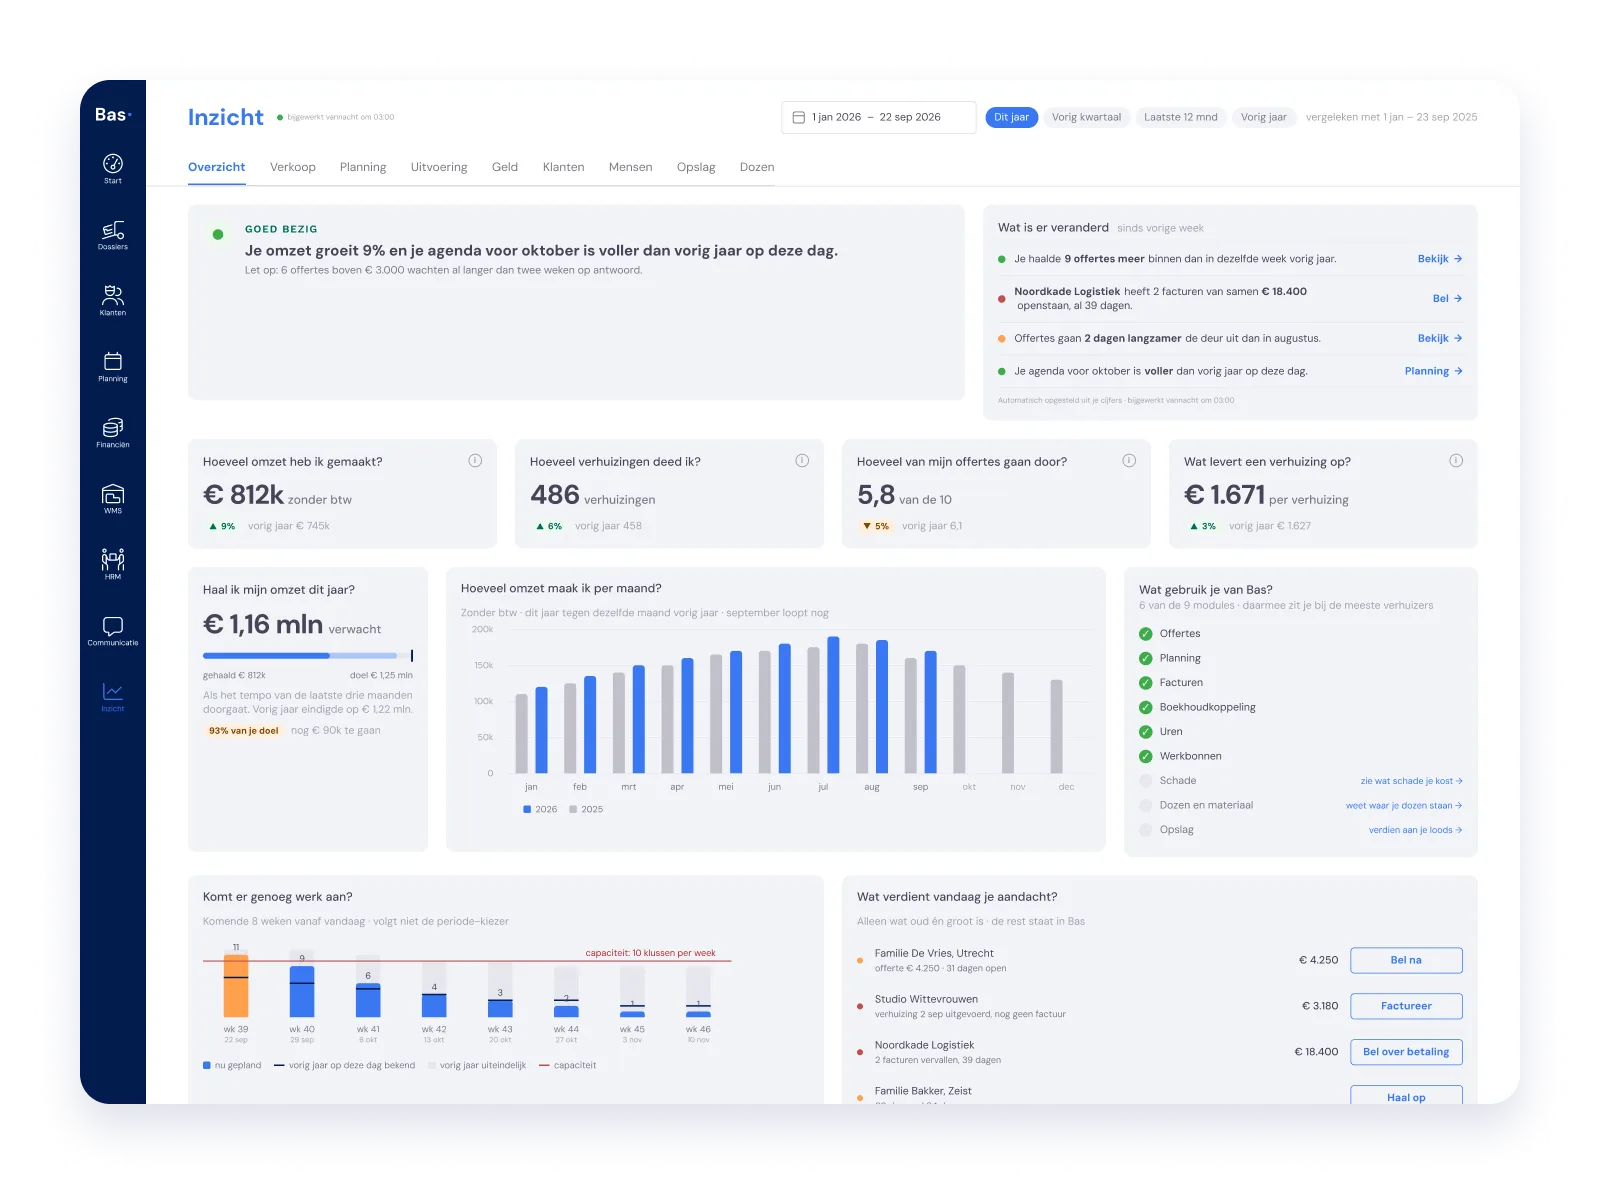Click the 'Bel over betaling' button
Viewport: 1600px width, 1184px height.
tap(1406, 1052)
